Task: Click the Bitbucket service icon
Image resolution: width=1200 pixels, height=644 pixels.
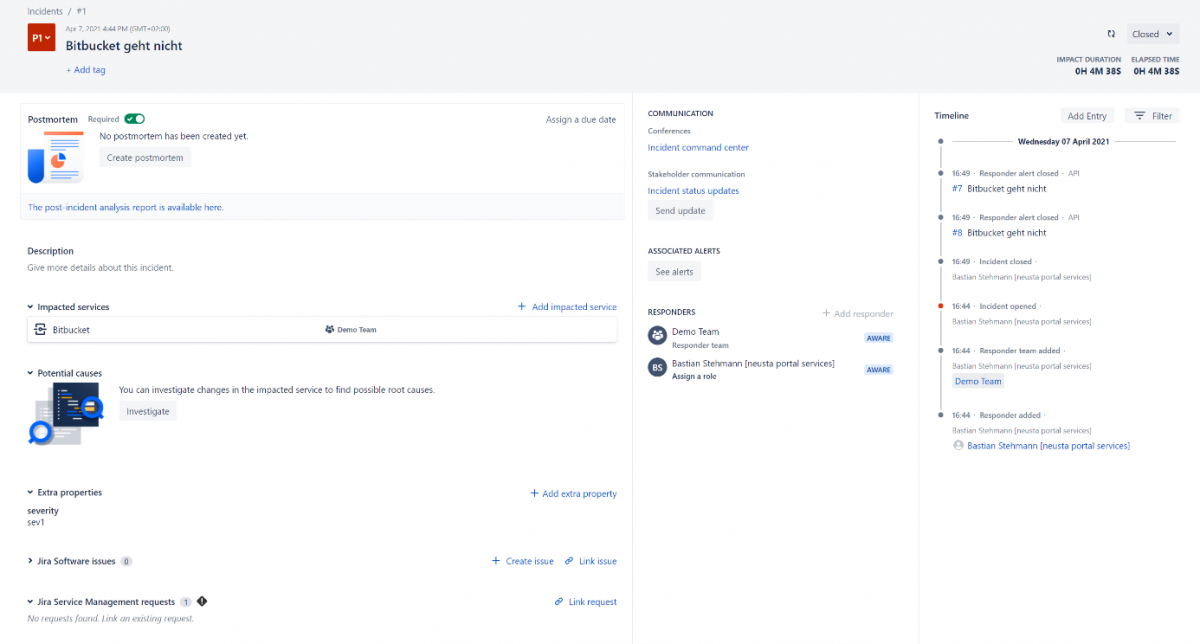Action: (41, 329)
